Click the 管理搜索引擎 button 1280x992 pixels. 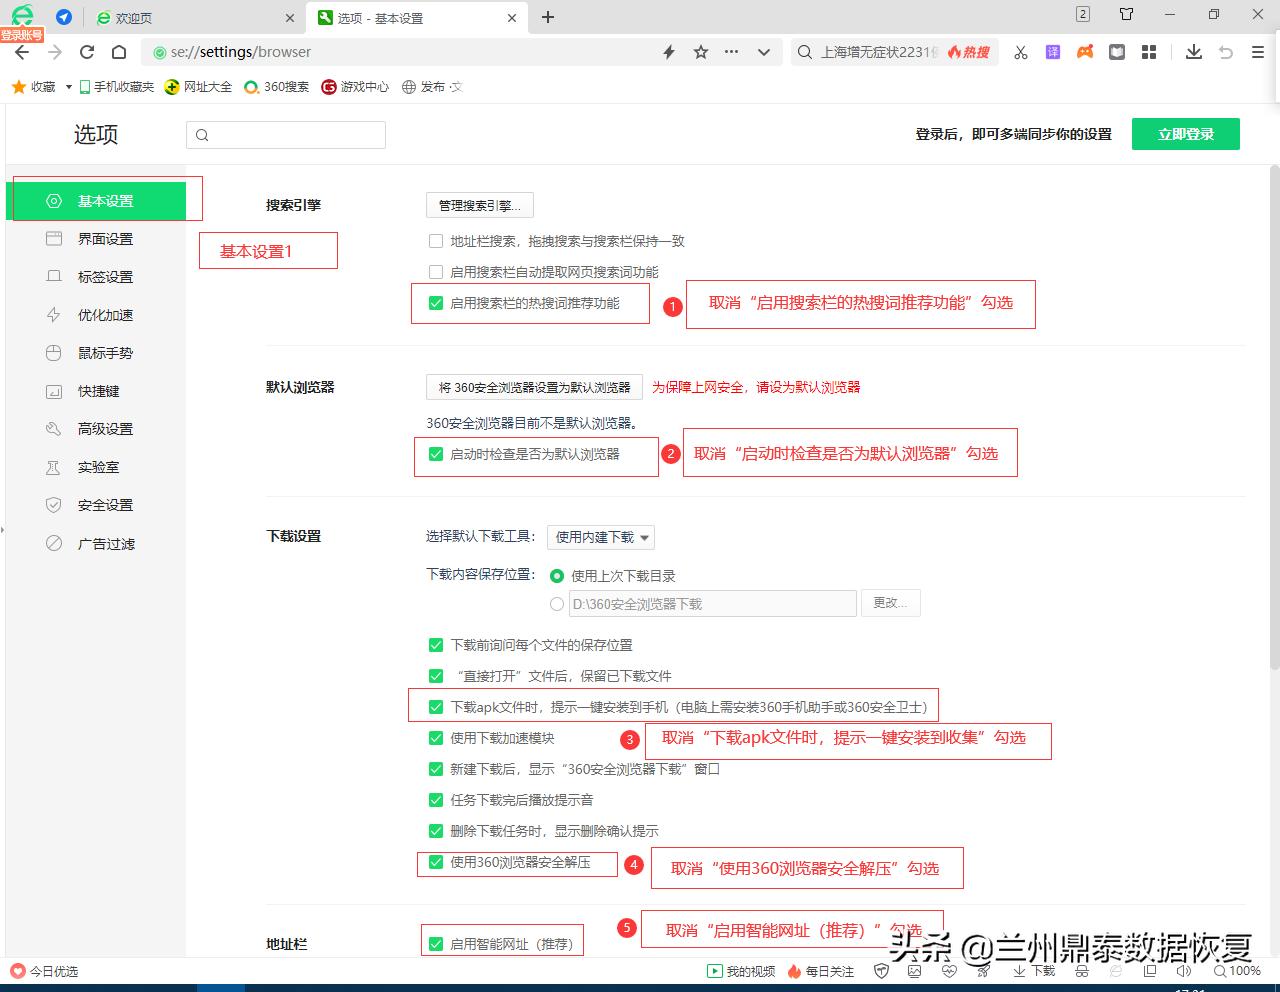[479, 205]
